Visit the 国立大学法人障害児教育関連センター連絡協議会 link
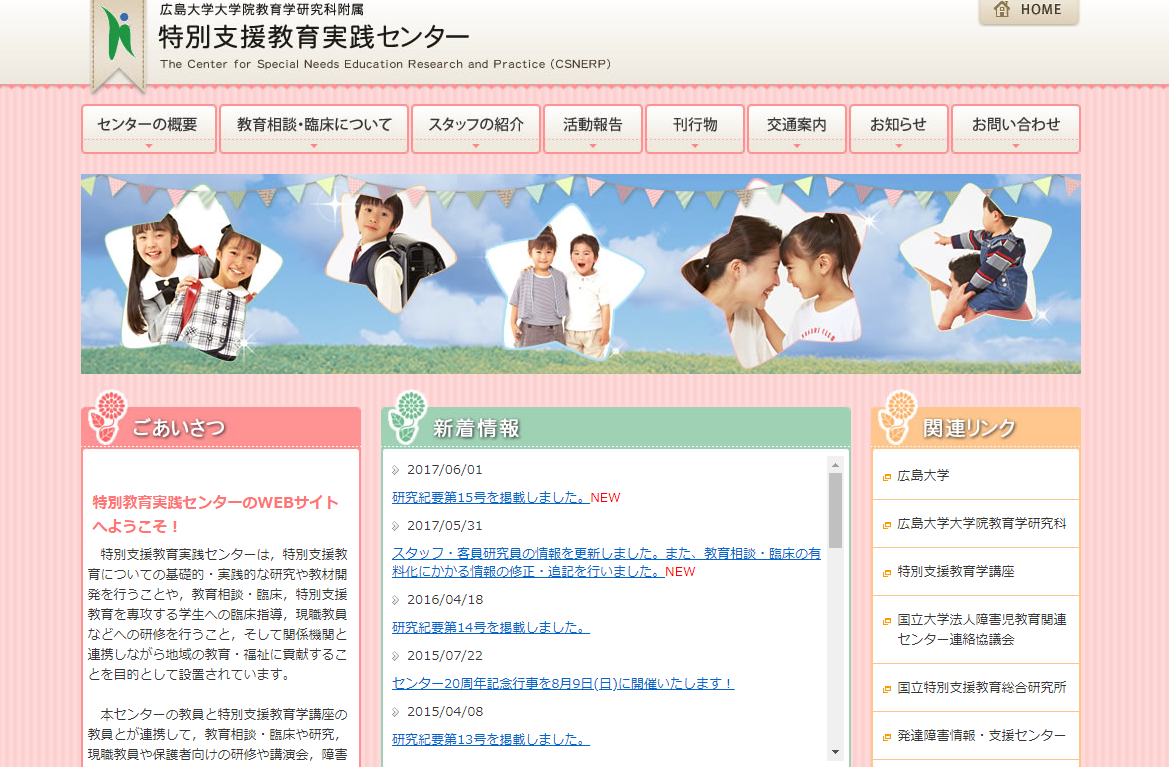Viewport: 1169px width, 767px height. [981, 630]
